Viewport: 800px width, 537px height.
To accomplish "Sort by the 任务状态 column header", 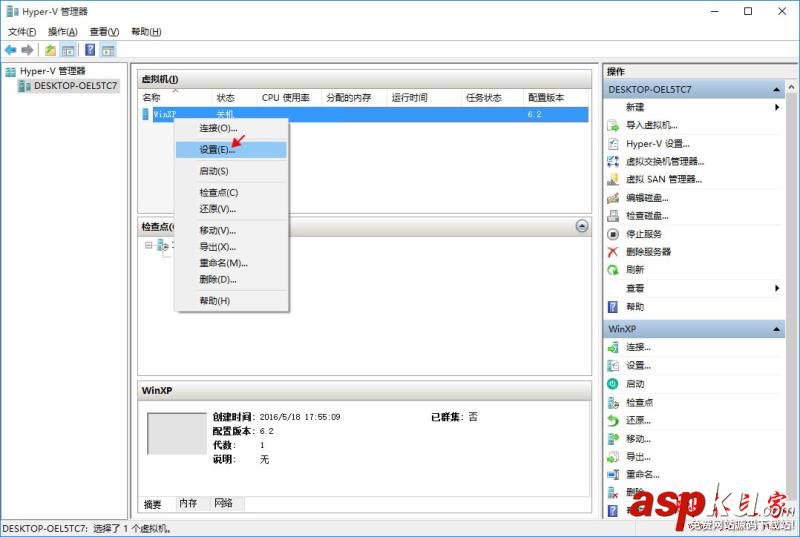I will [x=492, y=97].
